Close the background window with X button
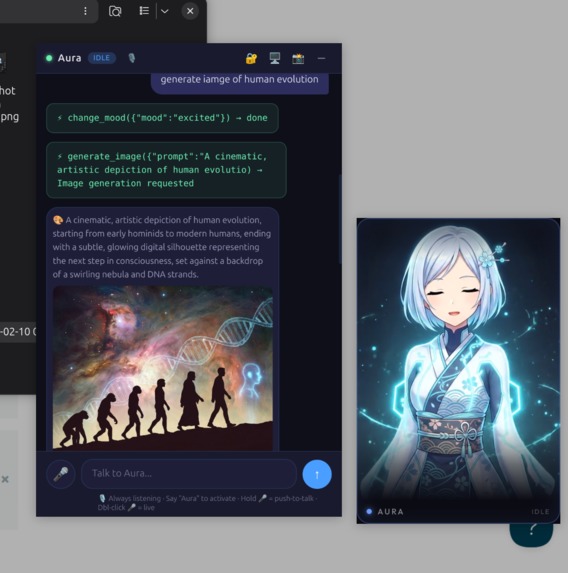This screenshot has height=573, width=568. 190,11
